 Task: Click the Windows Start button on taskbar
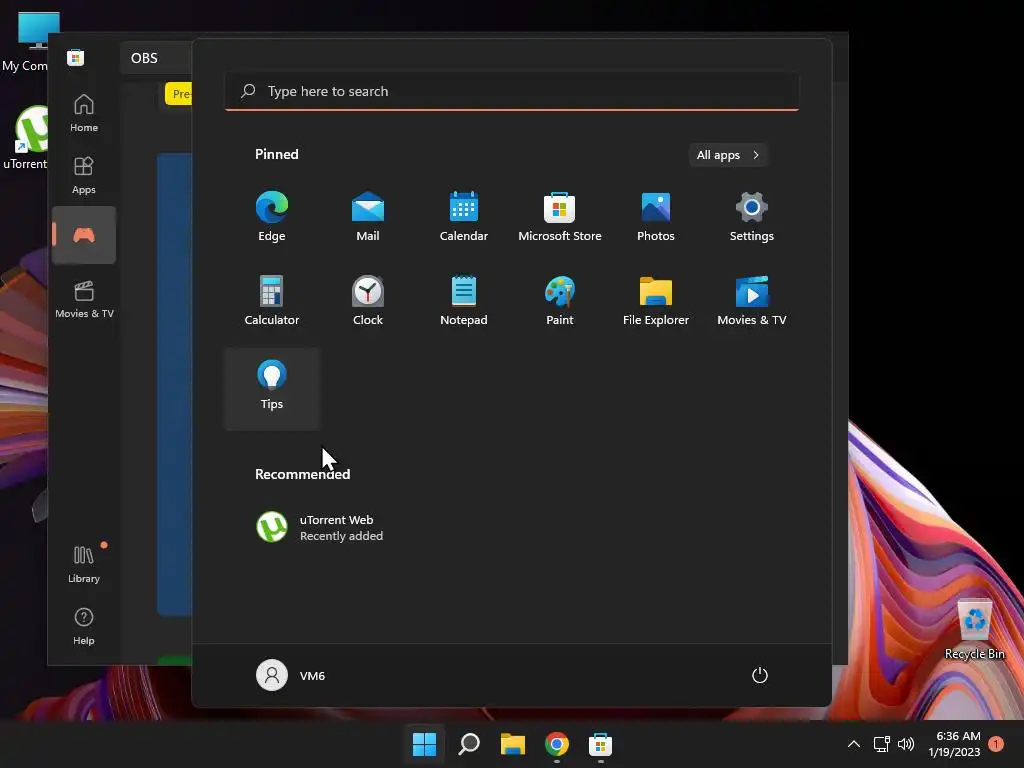(424, 744)
